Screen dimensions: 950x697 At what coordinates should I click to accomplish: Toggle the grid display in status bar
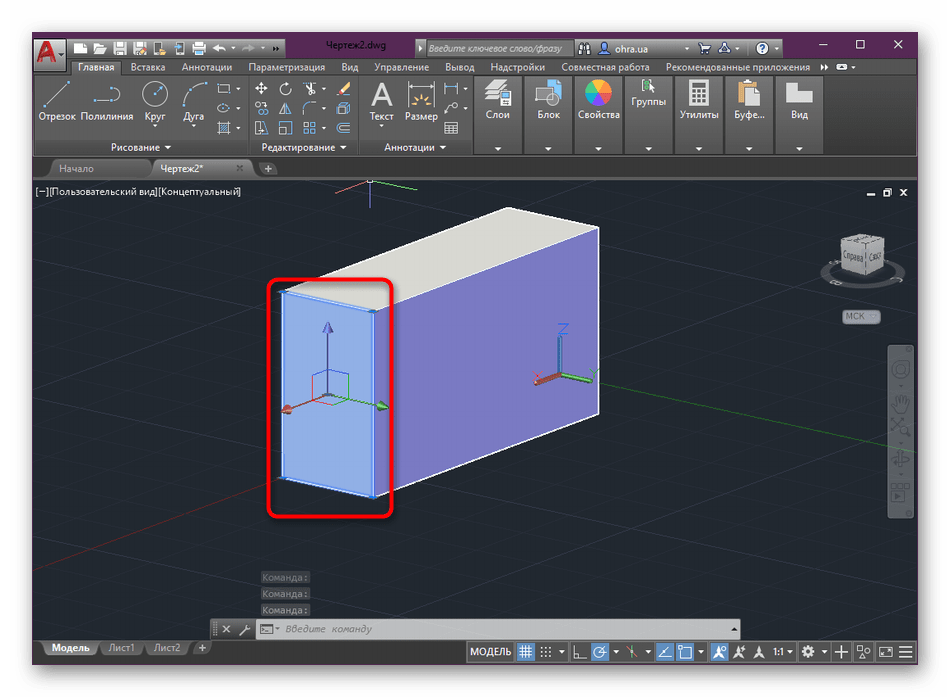click(x=526, y=652)
